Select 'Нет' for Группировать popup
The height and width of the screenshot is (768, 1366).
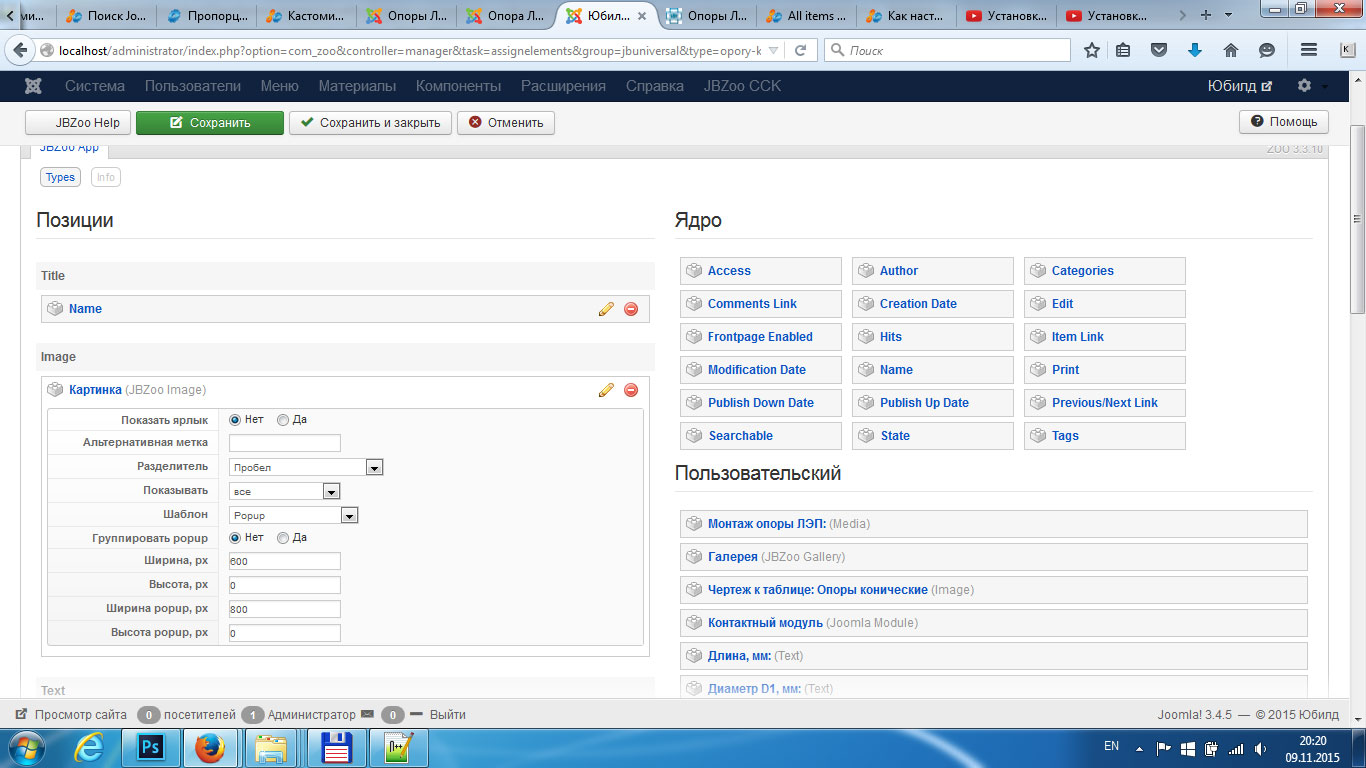click(x=235, y=538)
